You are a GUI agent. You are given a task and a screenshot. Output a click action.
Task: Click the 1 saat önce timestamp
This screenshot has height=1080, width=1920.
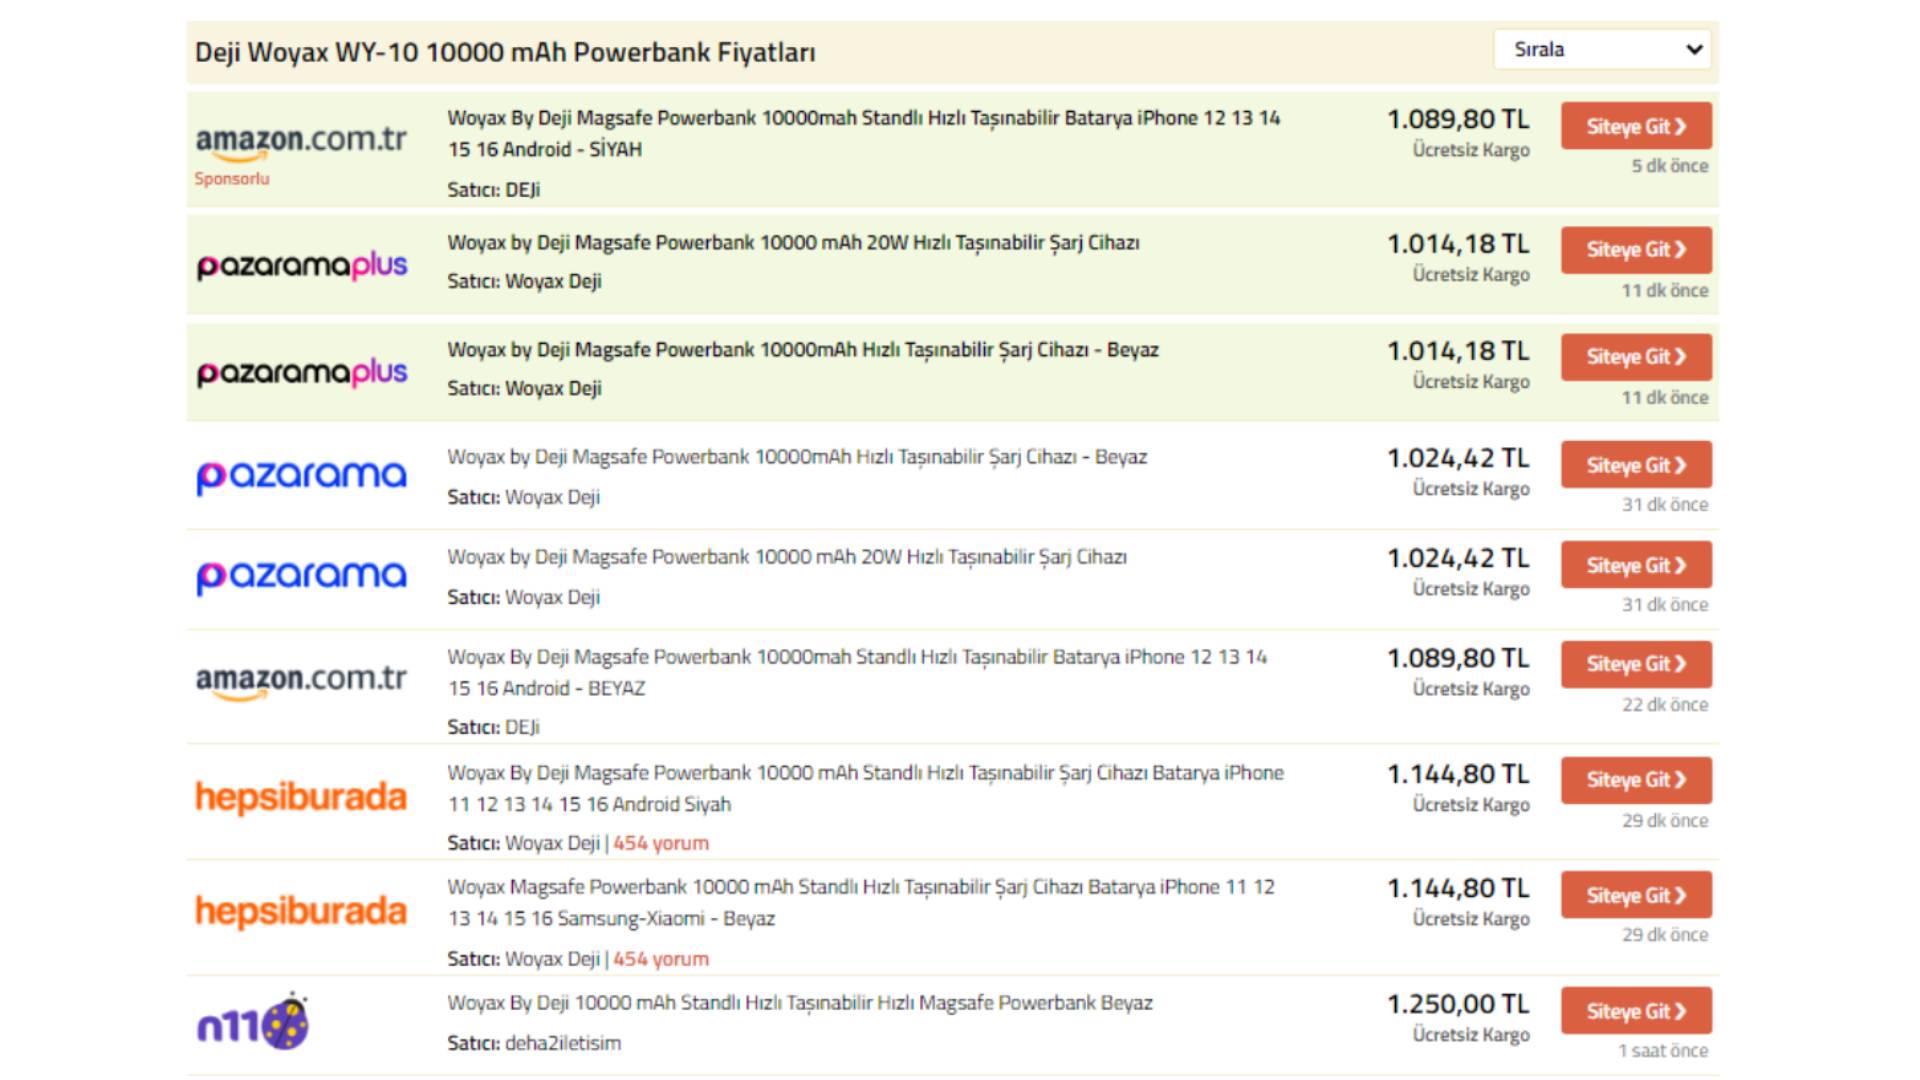1663,1051
